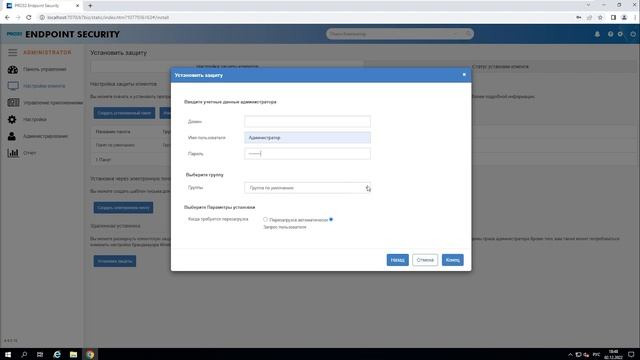This screenshot has height=360, width=640.
Task: Click the power icon at header's right end
Action: tap(633, 34)
